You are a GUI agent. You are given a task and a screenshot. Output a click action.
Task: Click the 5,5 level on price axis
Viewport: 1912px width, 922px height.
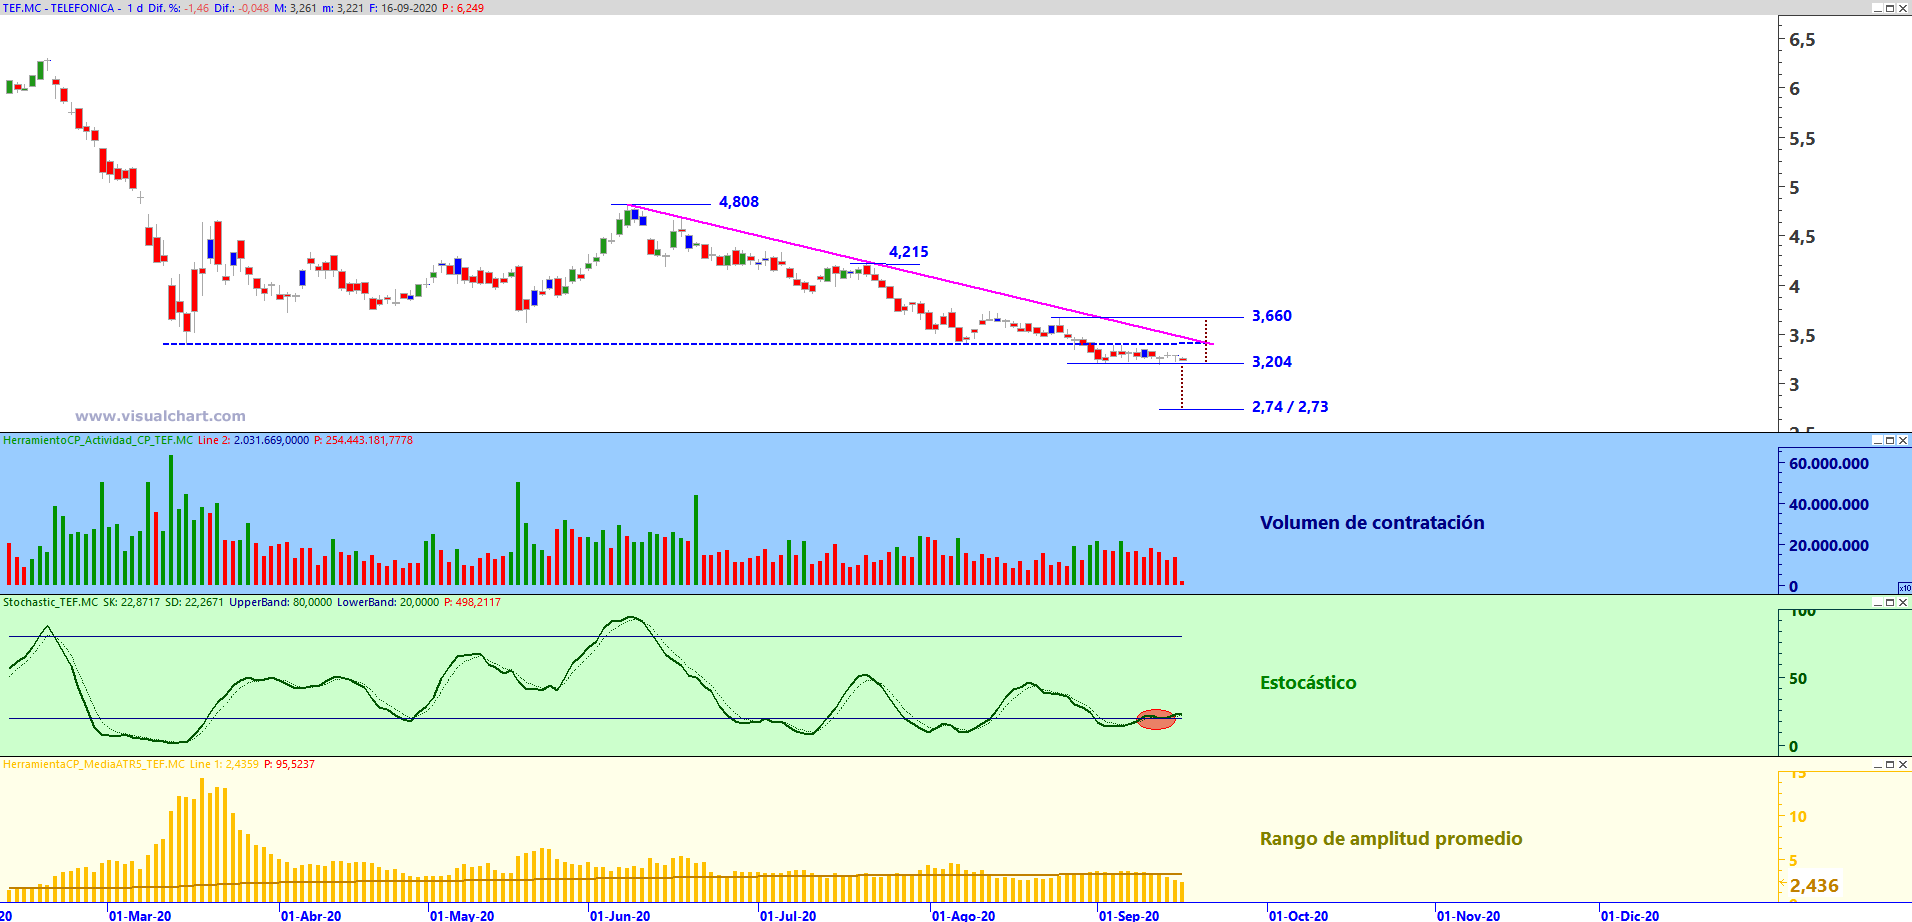point(1802,139)
